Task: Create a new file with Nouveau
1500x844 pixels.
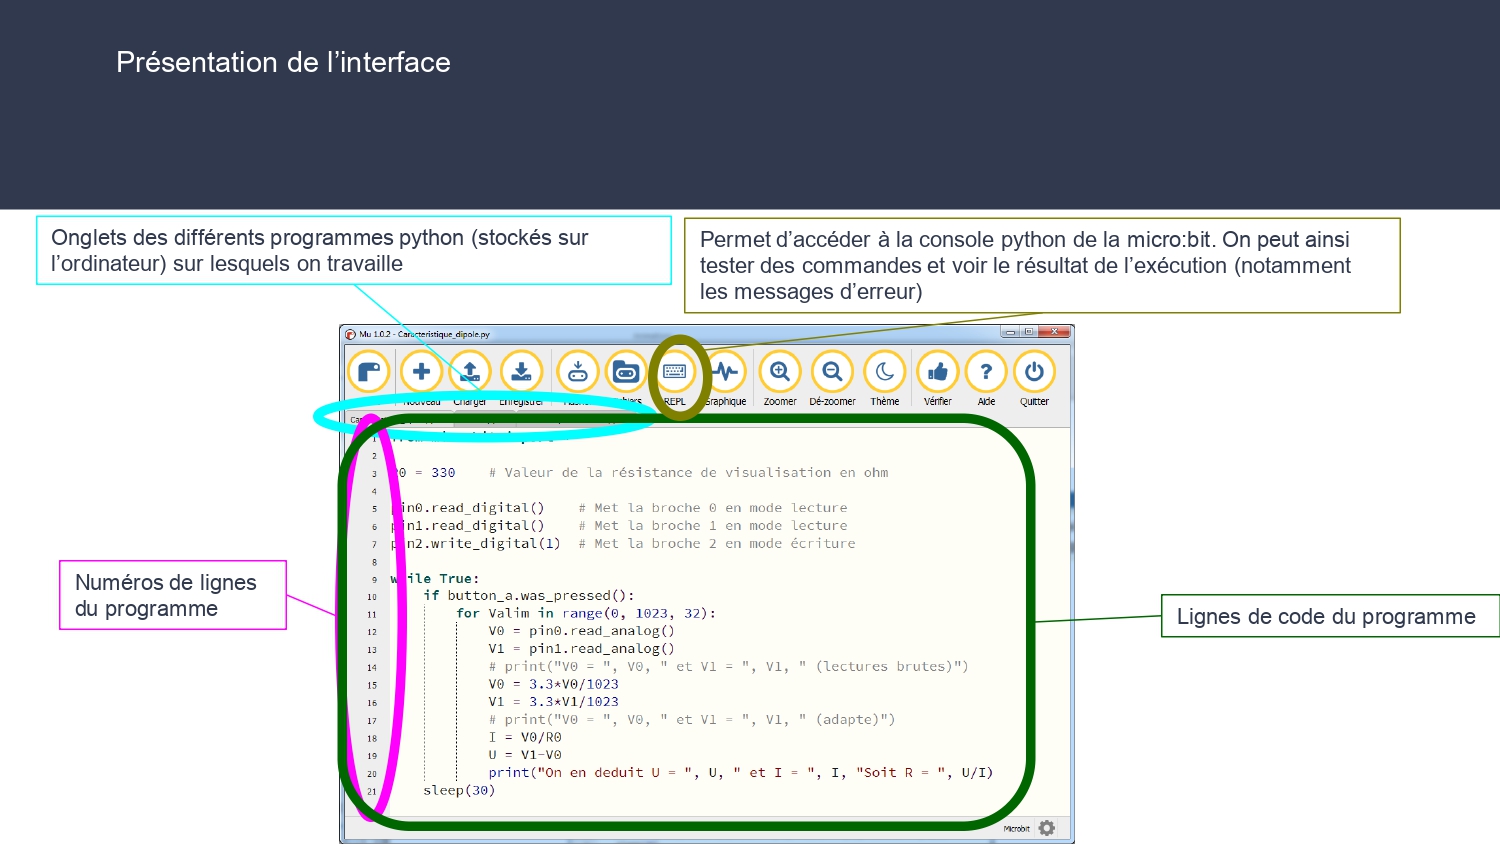Action: tap(421, 372)
